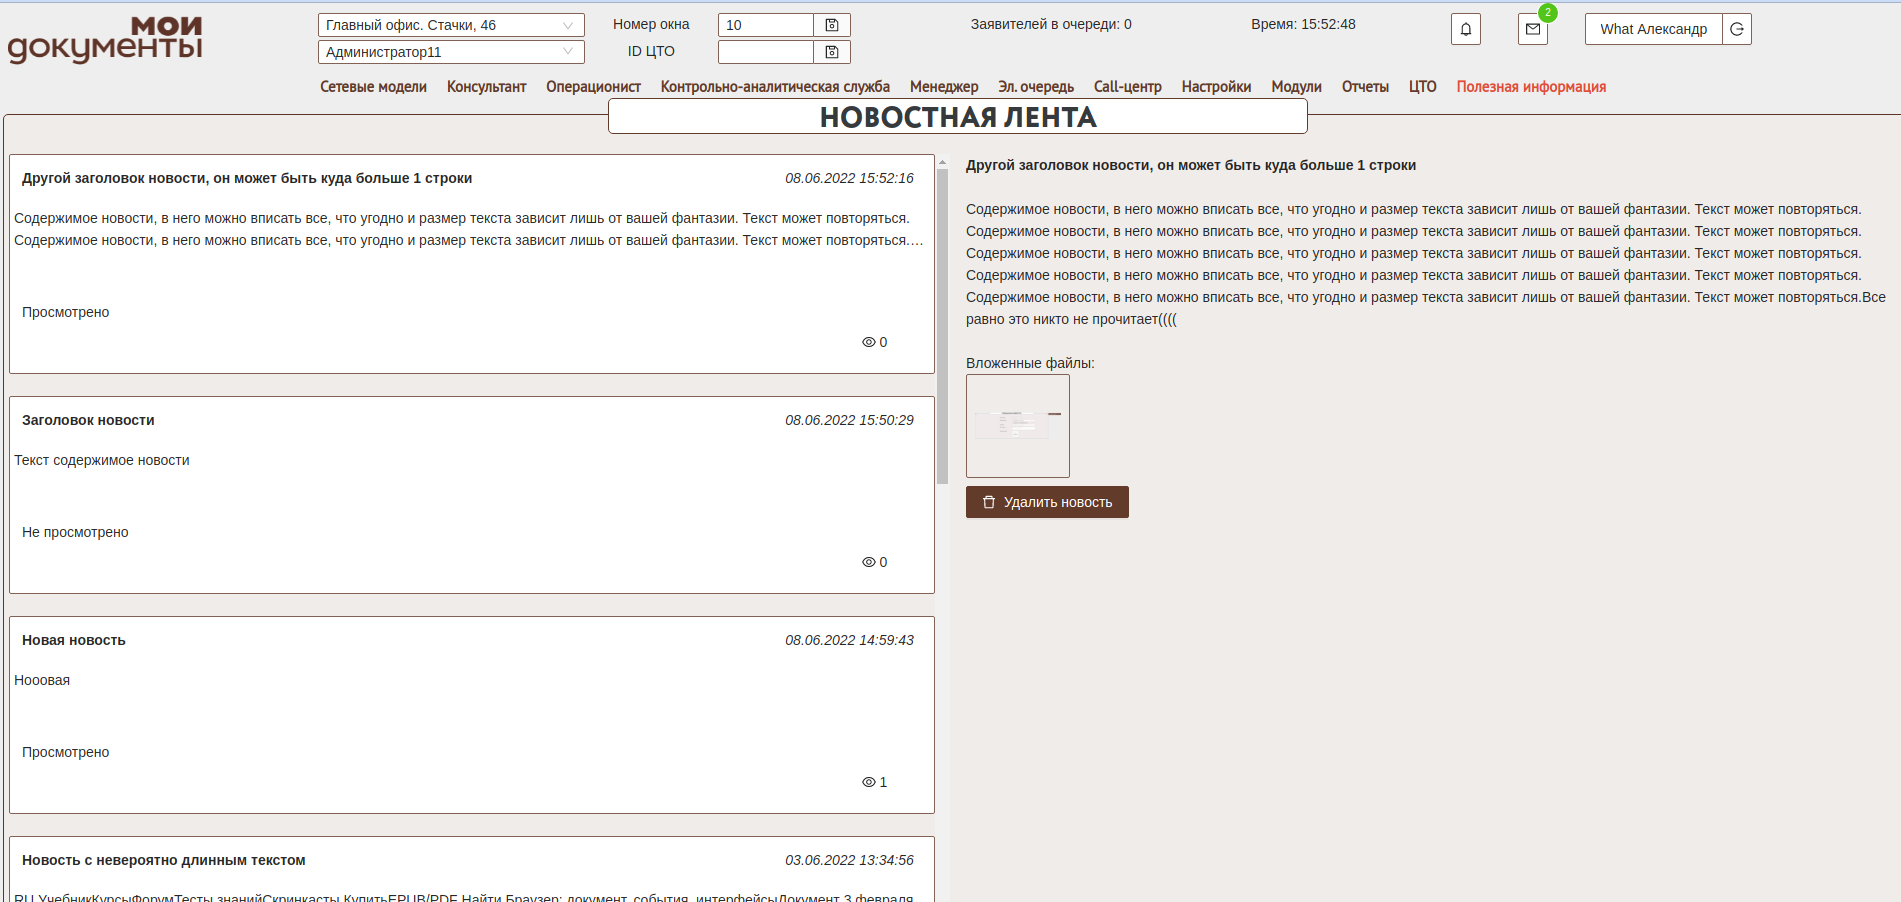The width and height of the screenshot is (1901, 902).
Task: Click the save icon next to ID ЦТО
Action: click(x=831, y=52)
